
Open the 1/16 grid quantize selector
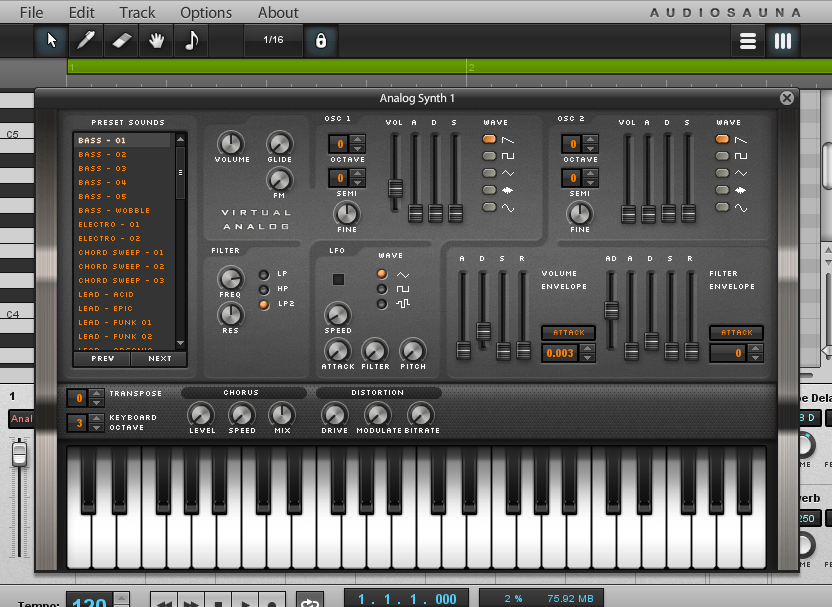pos(273,40)
